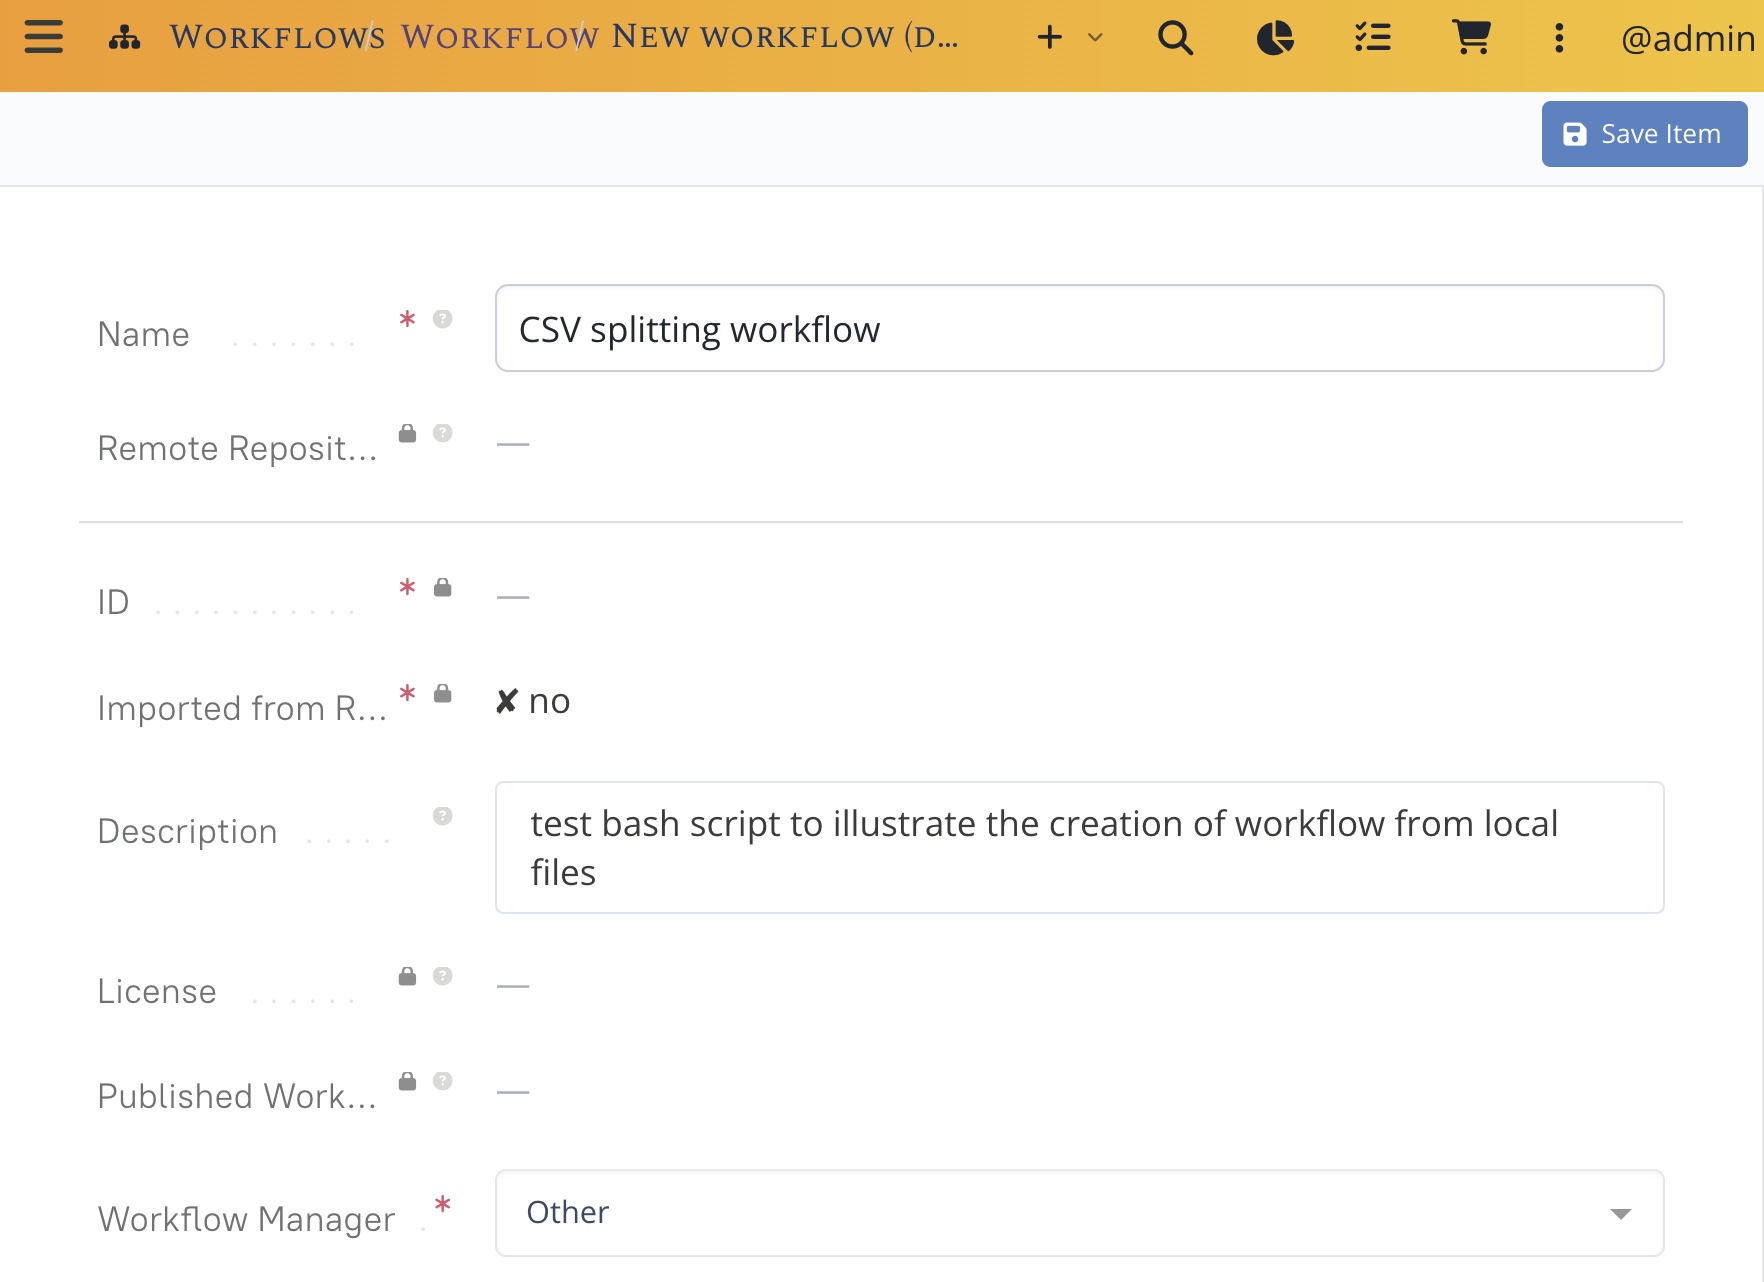Click the lock icon beside License

coord(407,976)
